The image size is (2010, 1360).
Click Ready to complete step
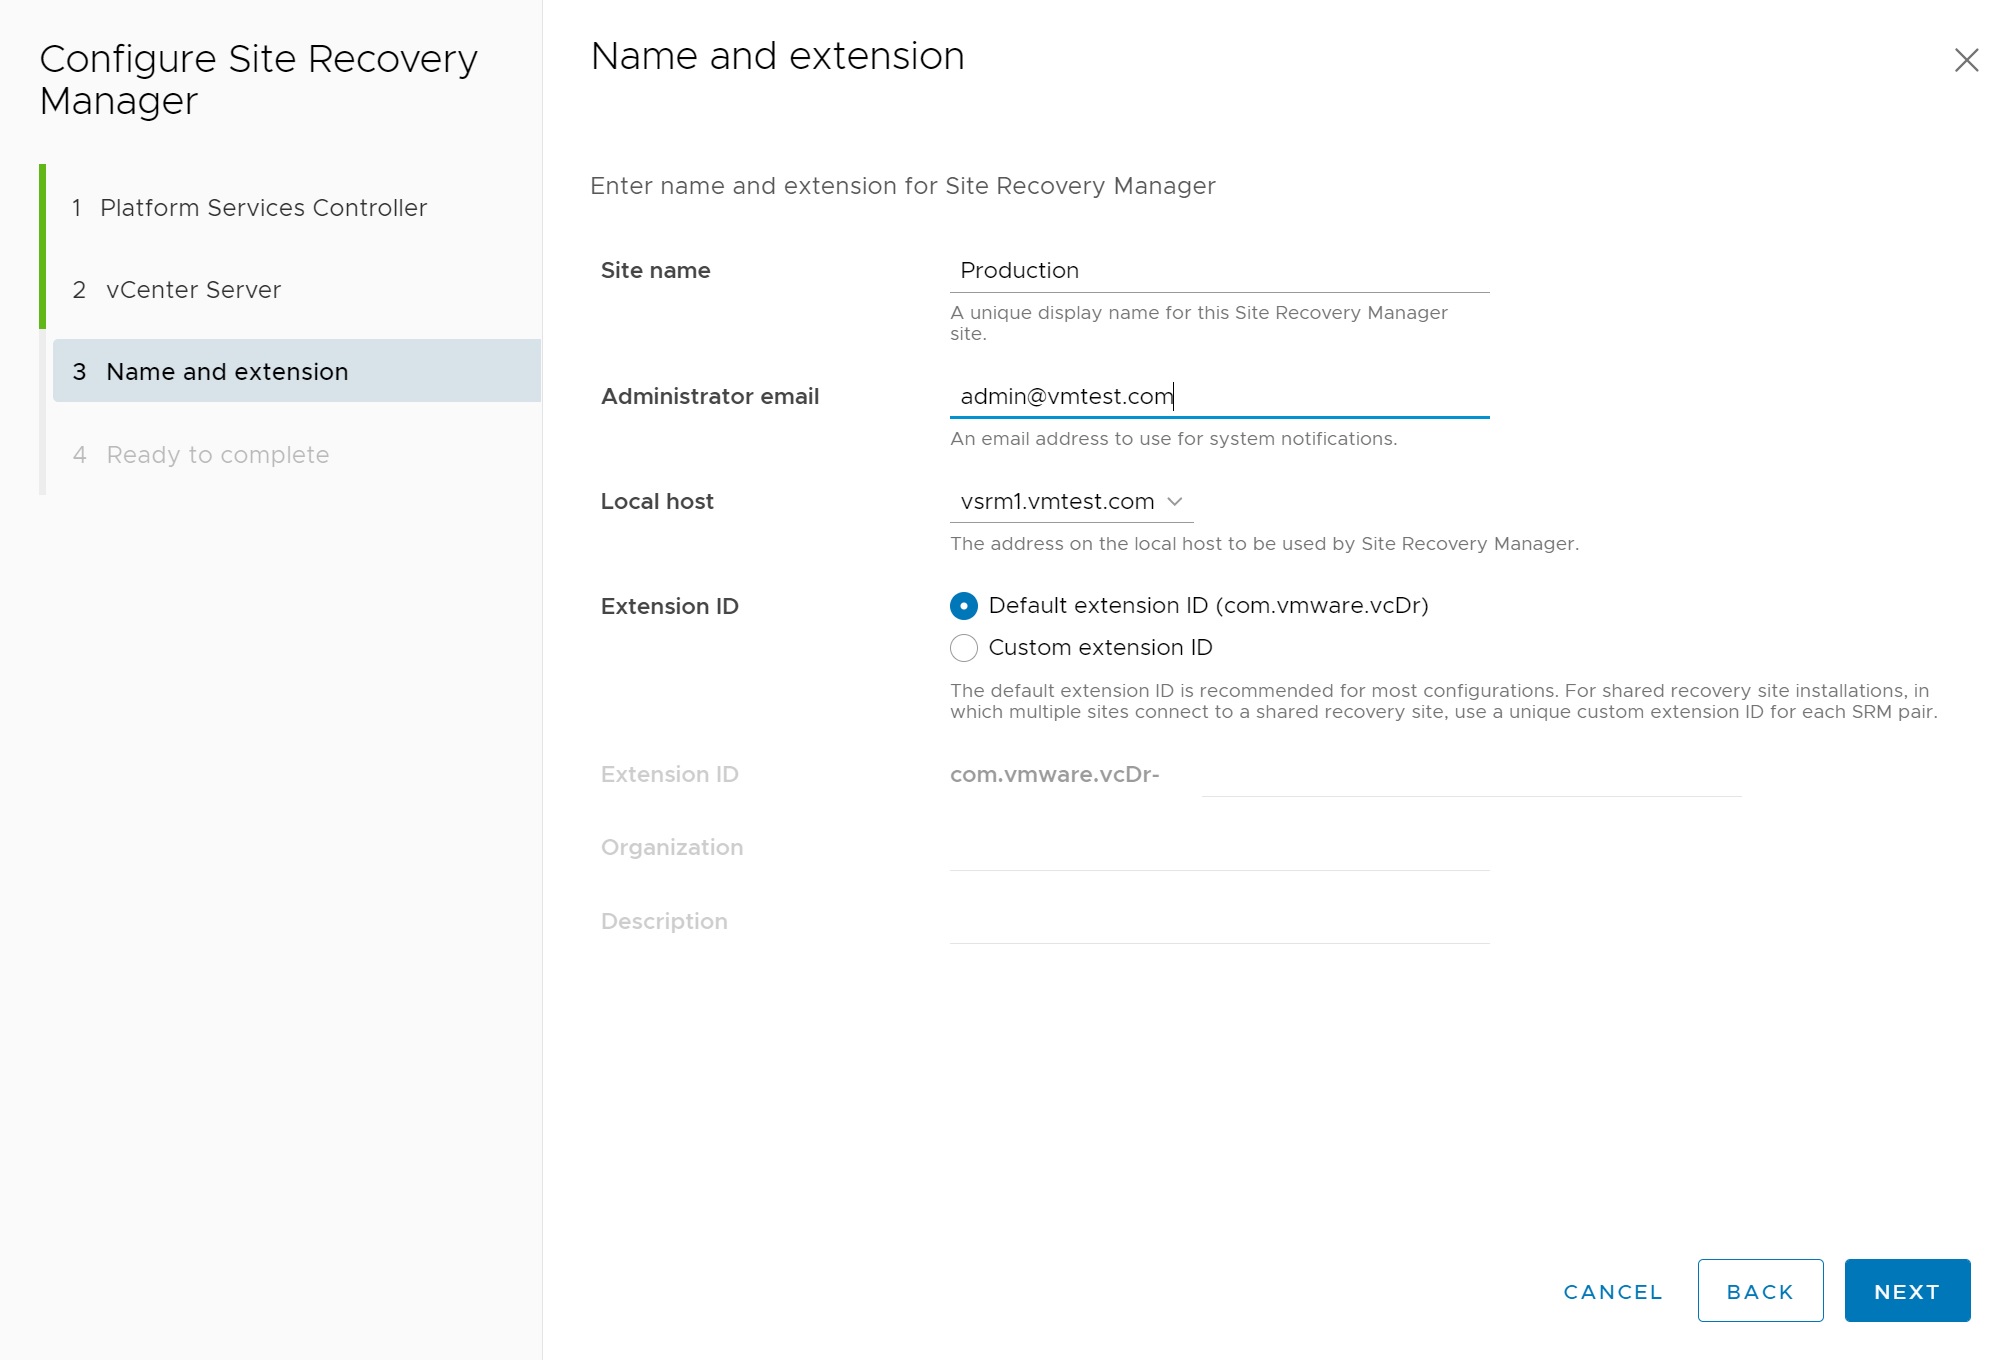(217, 455)
